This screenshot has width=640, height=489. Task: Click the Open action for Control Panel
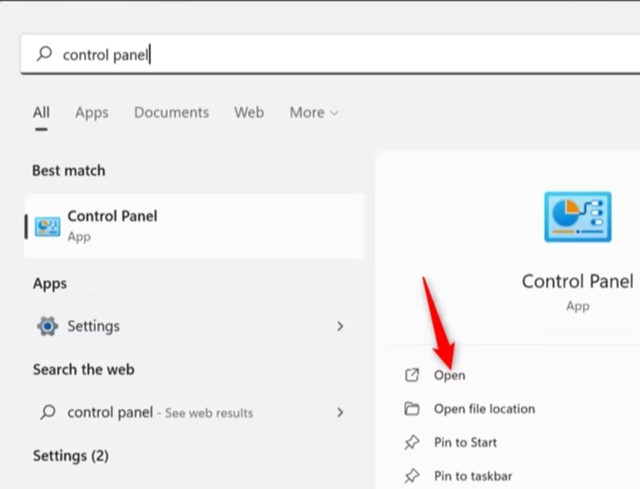click(449, 375)
